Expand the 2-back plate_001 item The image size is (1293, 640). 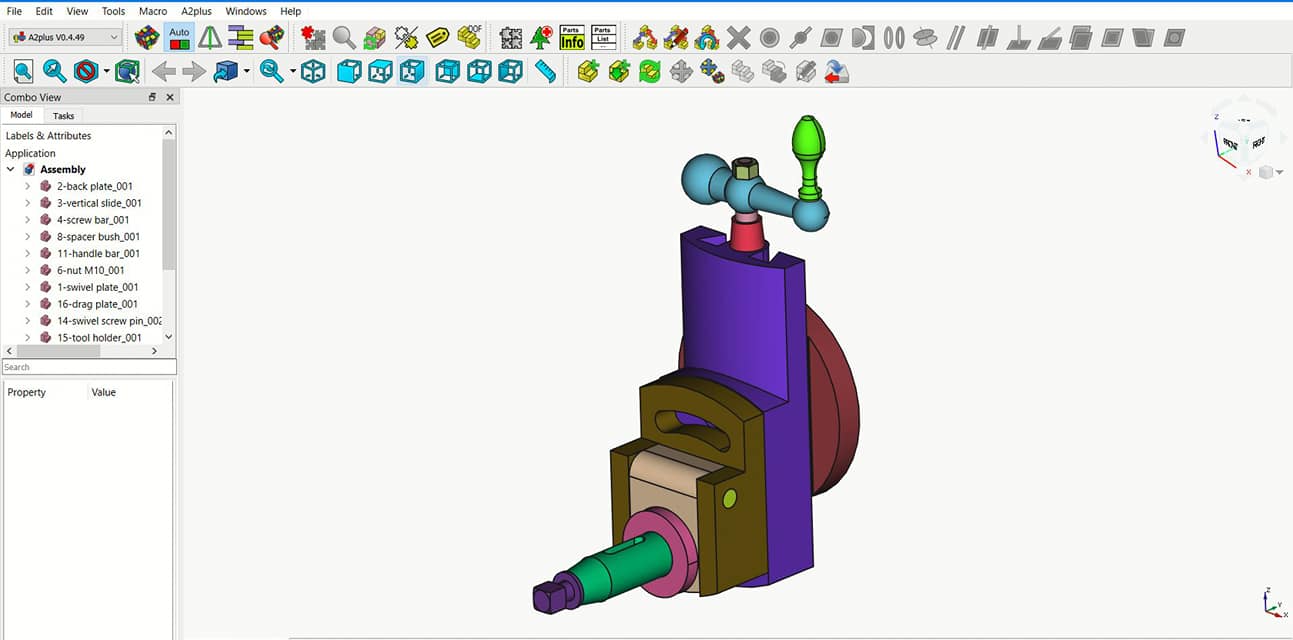[x=27, y=186]
